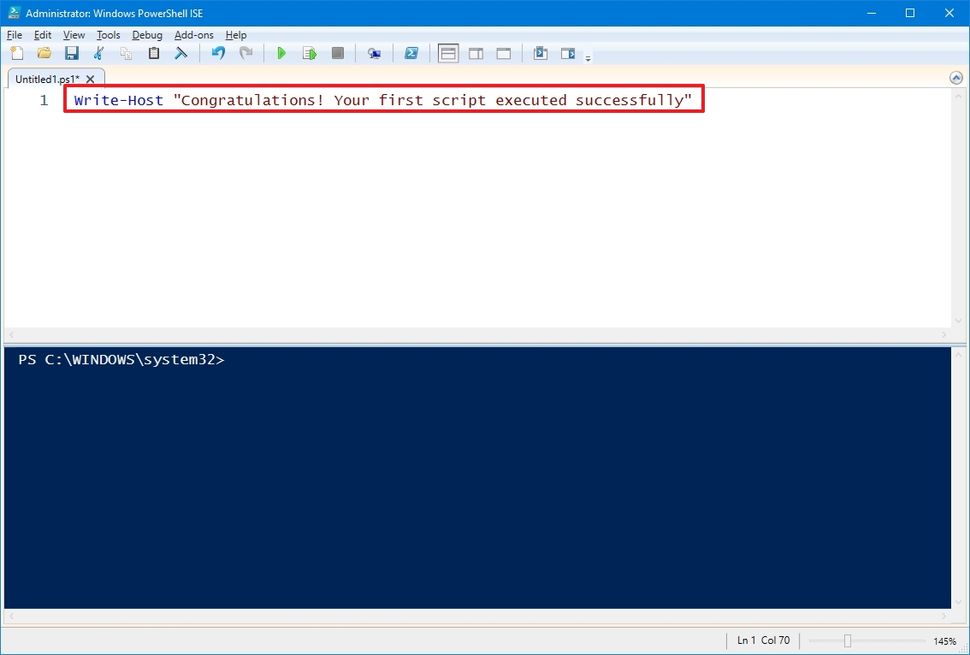Screen dimensions: 970x655
Task: Paste clipboard contents into the script
Action: pyautogui.click(x=153, y=53)
